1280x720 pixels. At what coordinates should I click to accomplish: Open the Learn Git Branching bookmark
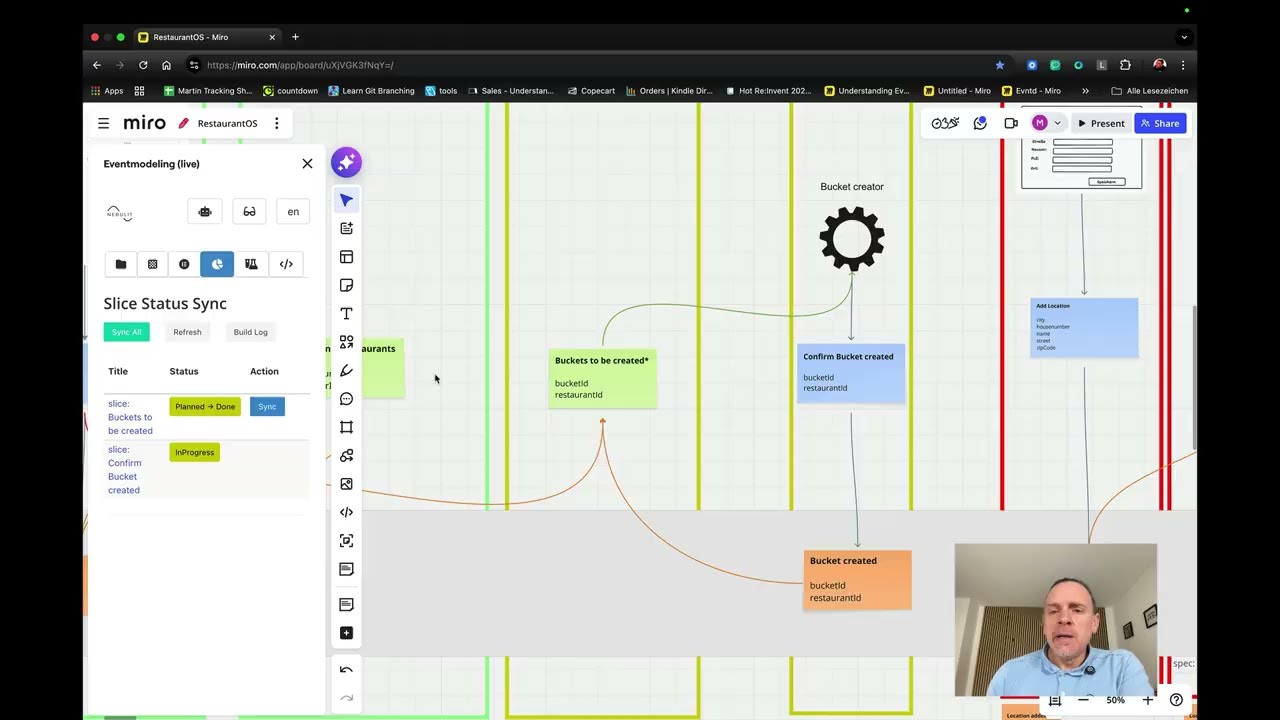(371, 91)
